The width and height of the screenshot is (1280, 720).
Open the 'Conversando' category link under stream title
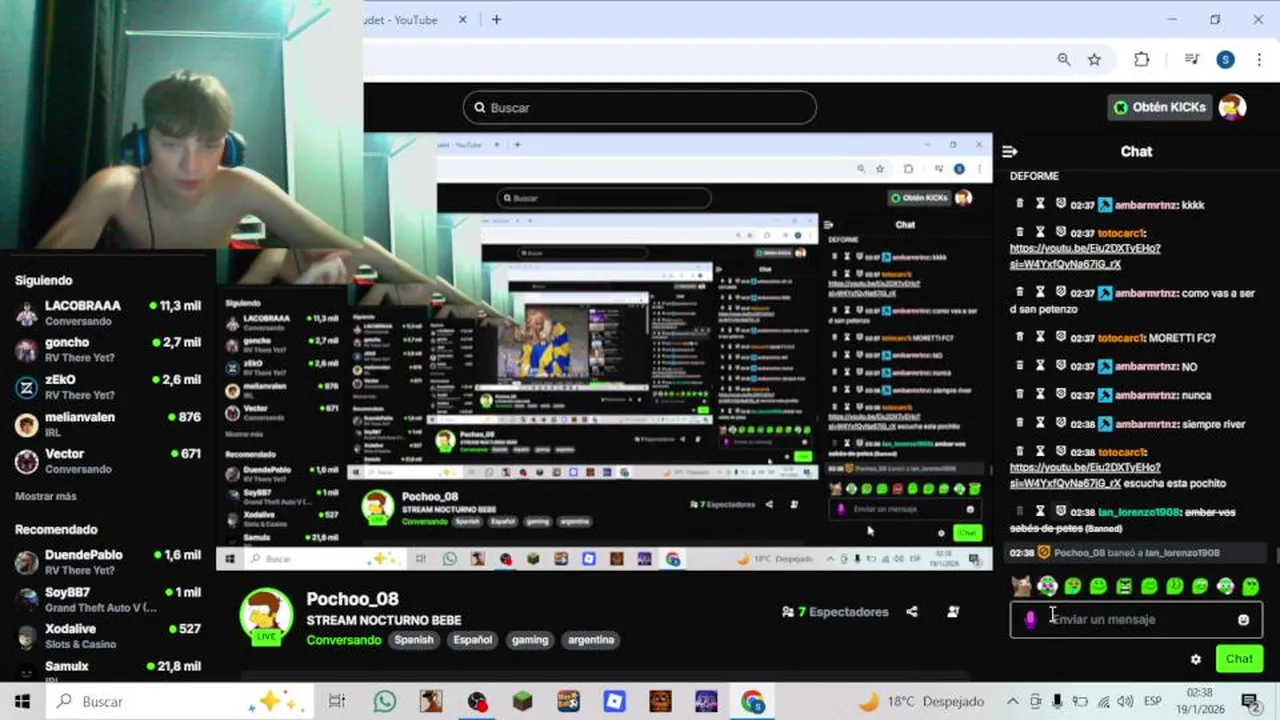tap(344, 640)
